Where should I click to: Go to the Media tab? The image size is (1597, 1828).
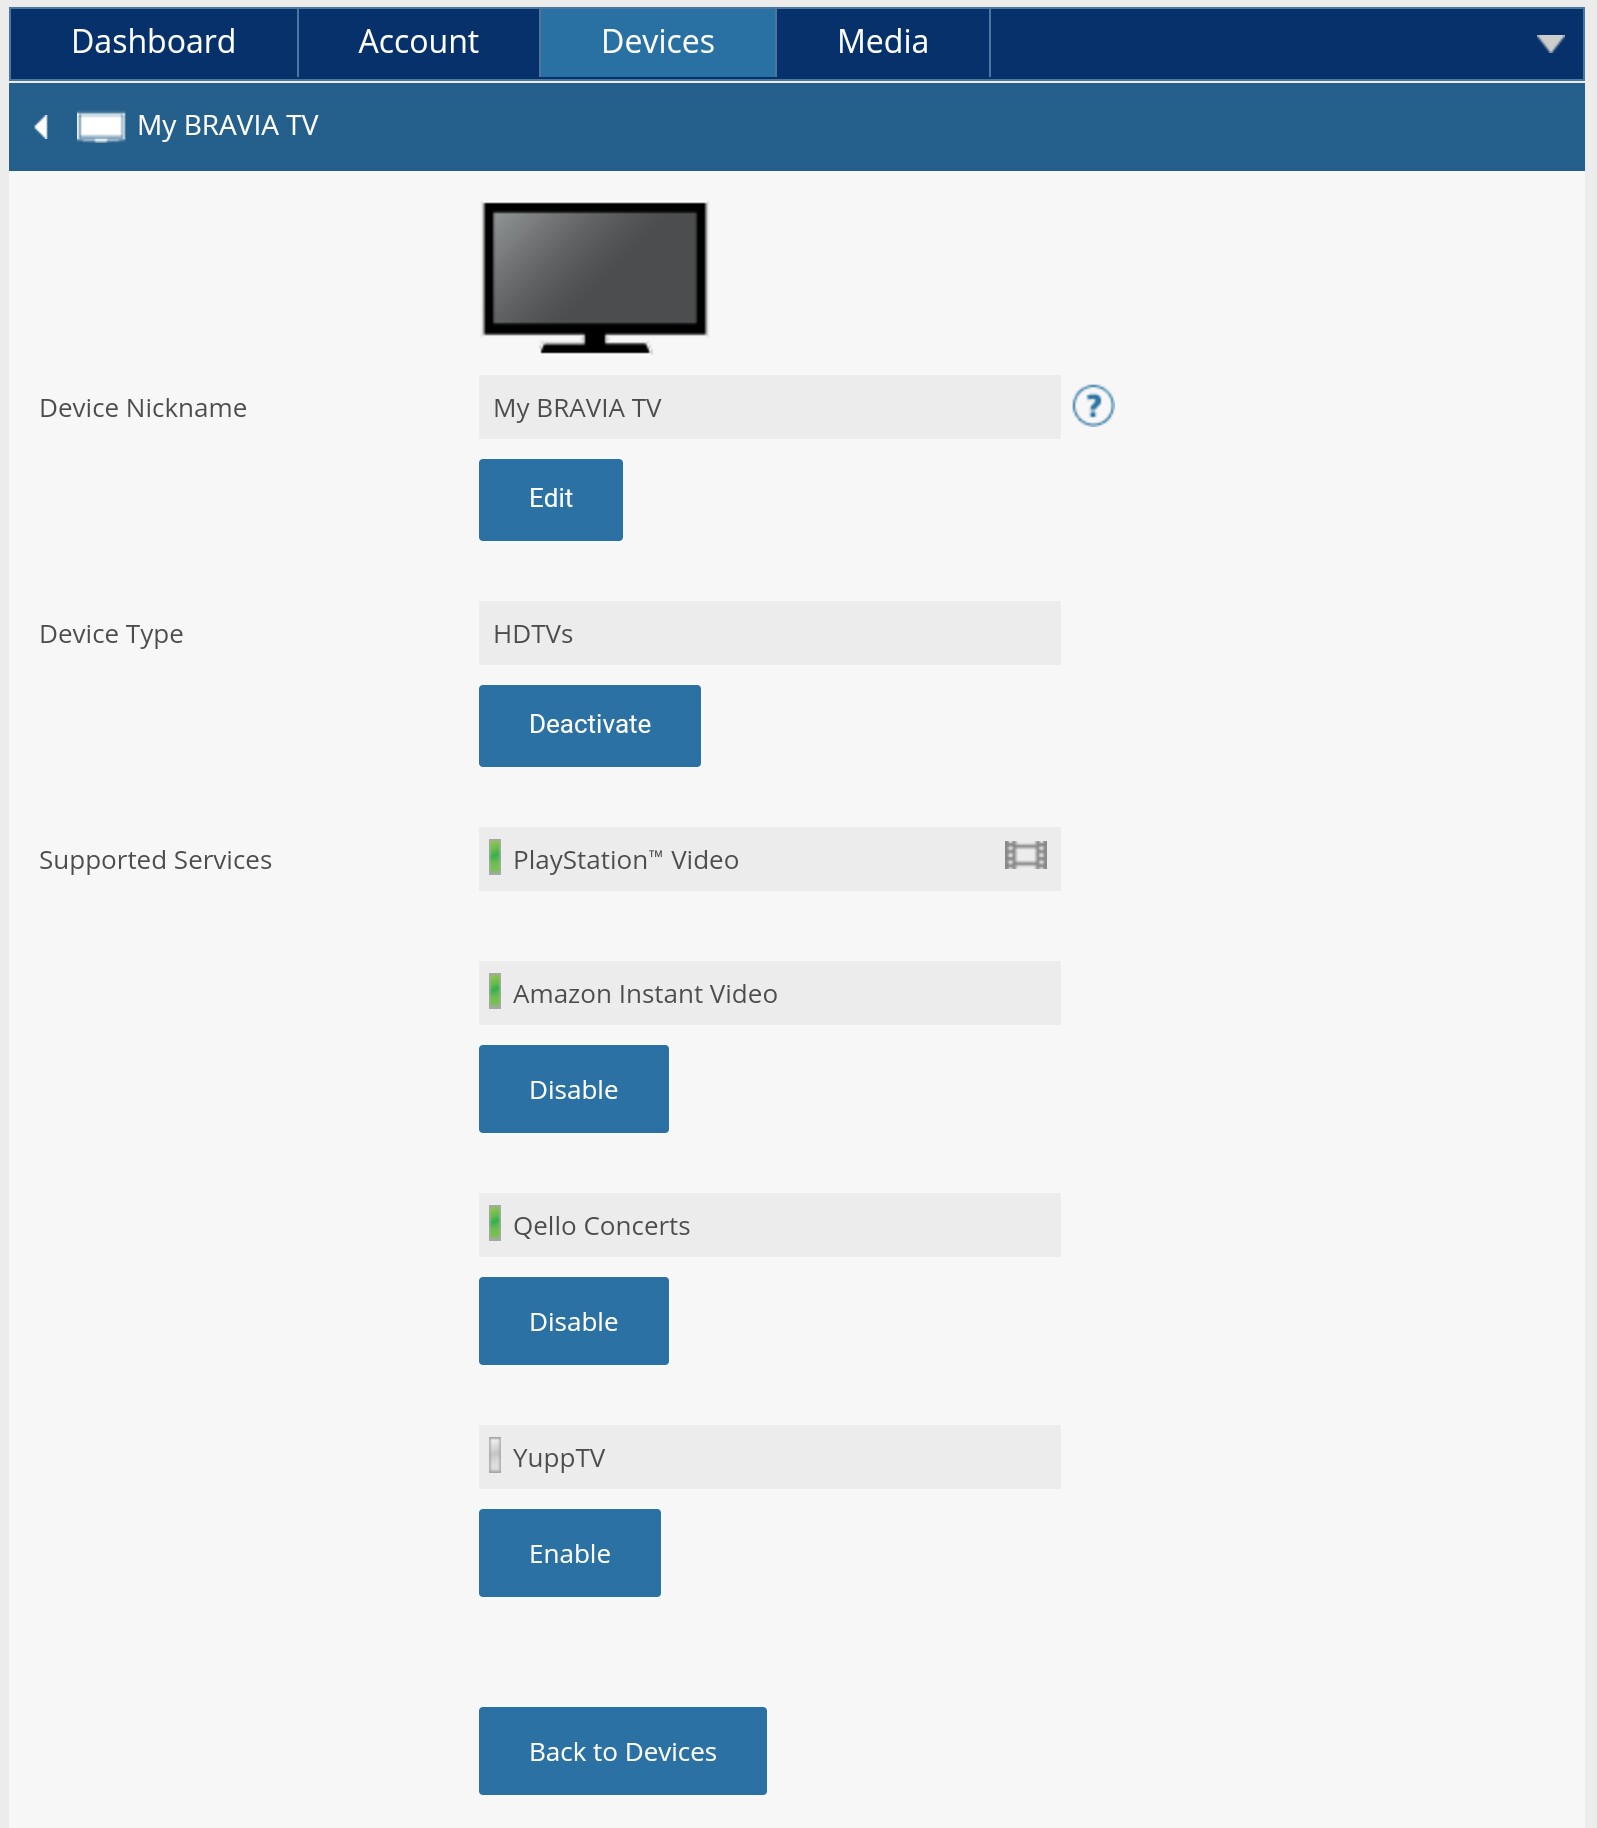coord(882,42)
